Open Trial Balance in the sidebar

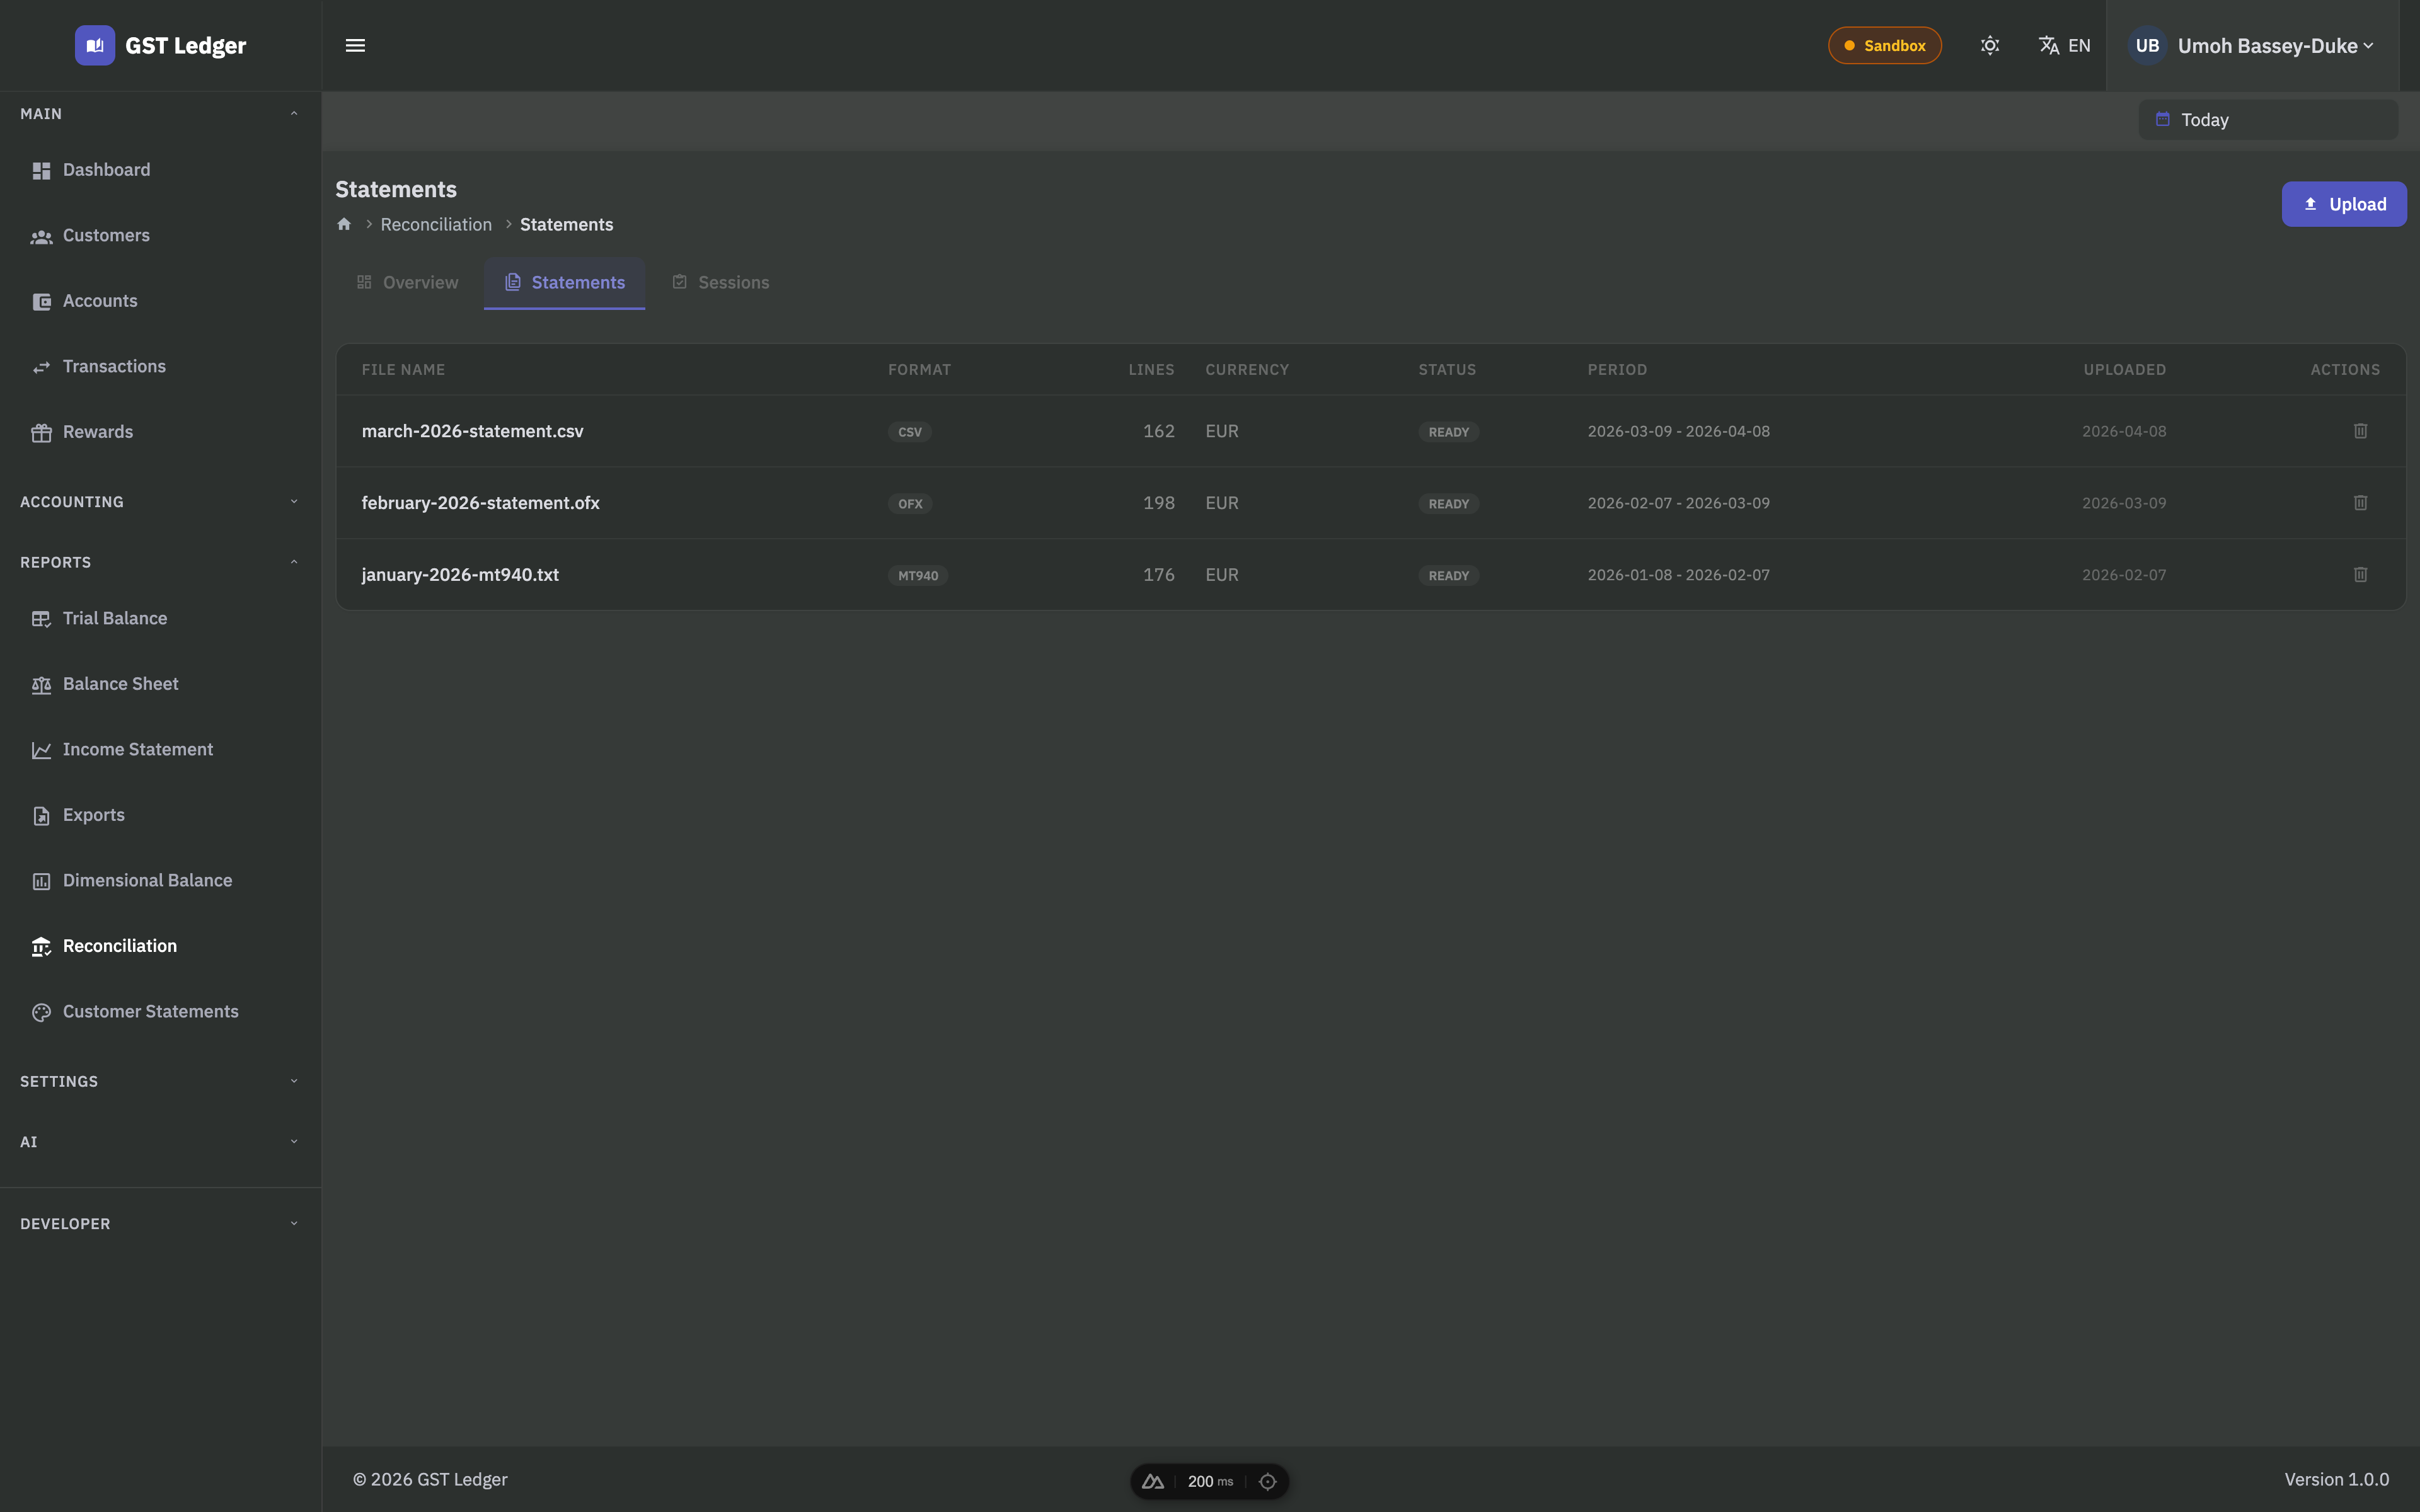[x=115, y=619]
